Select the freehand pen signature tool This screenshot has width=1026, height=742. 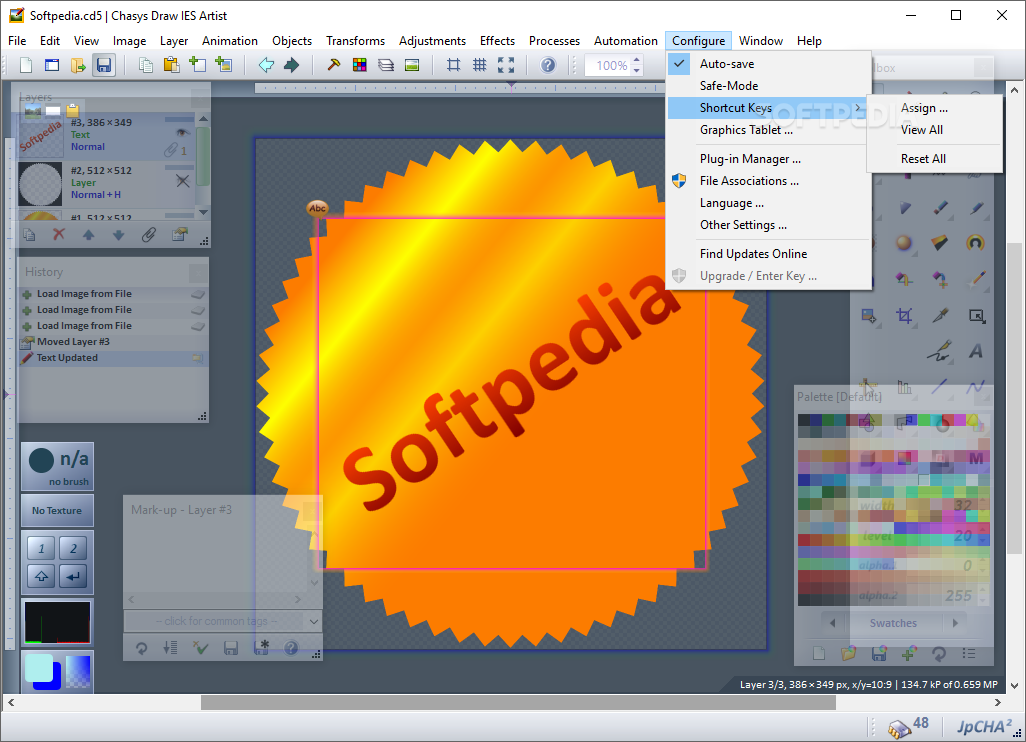(940, 351)
